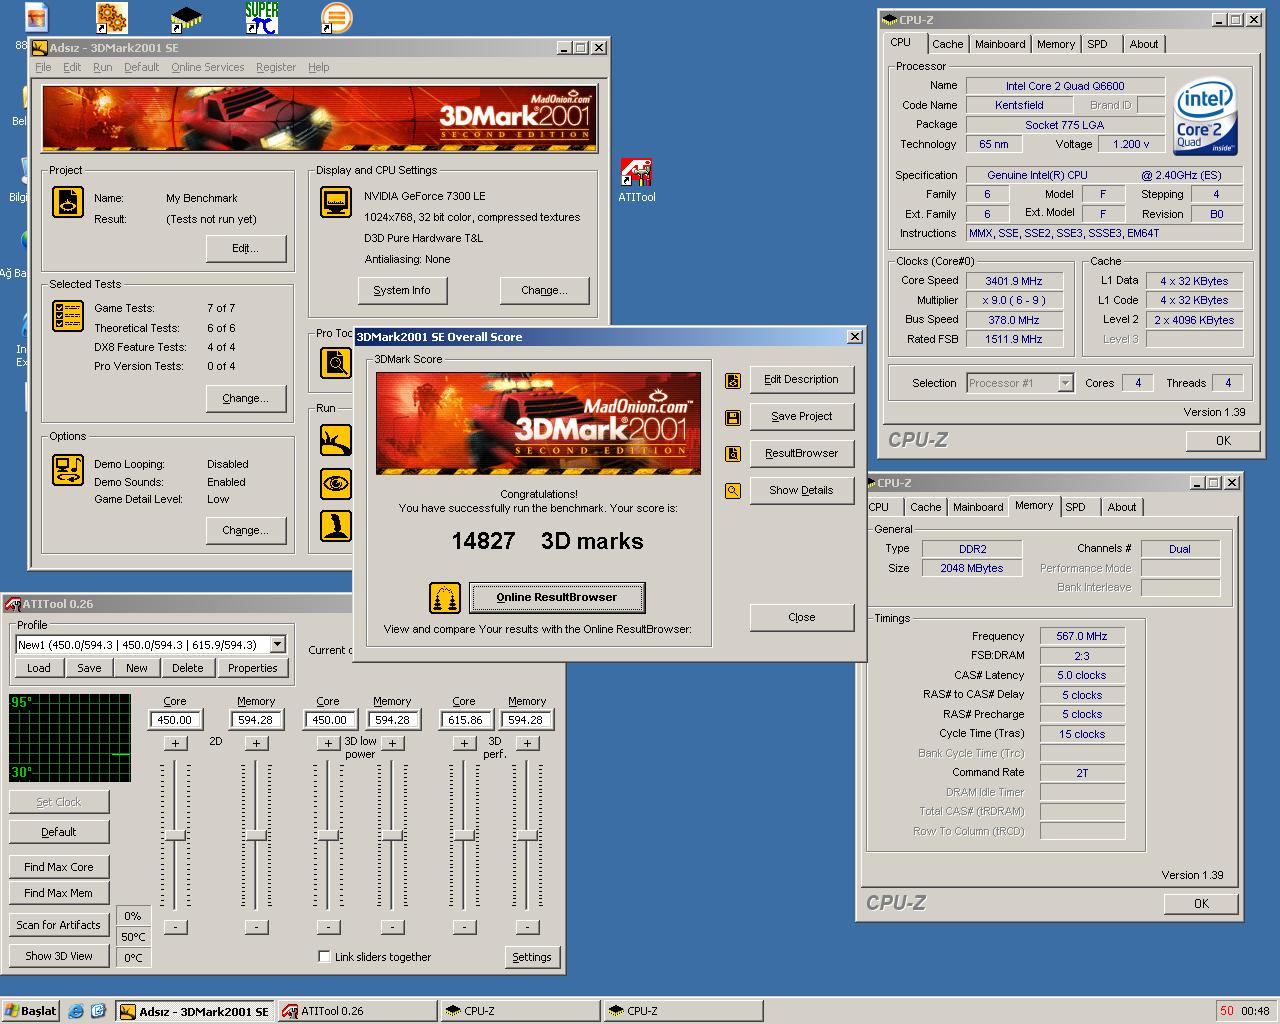1280x1024 pixels.
Task: Click the ResultBrowser document icon
Action: pos(733,454)
